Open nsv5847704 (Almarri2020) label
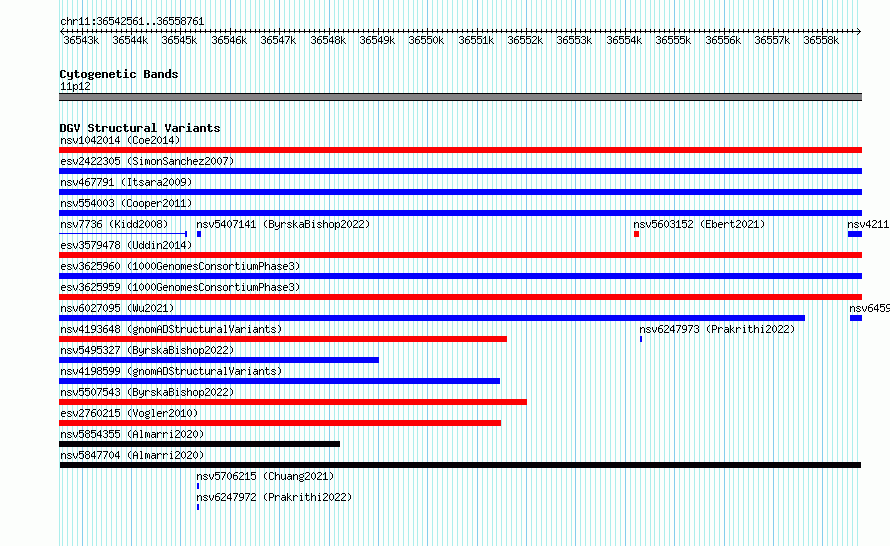 click(132, 455)
